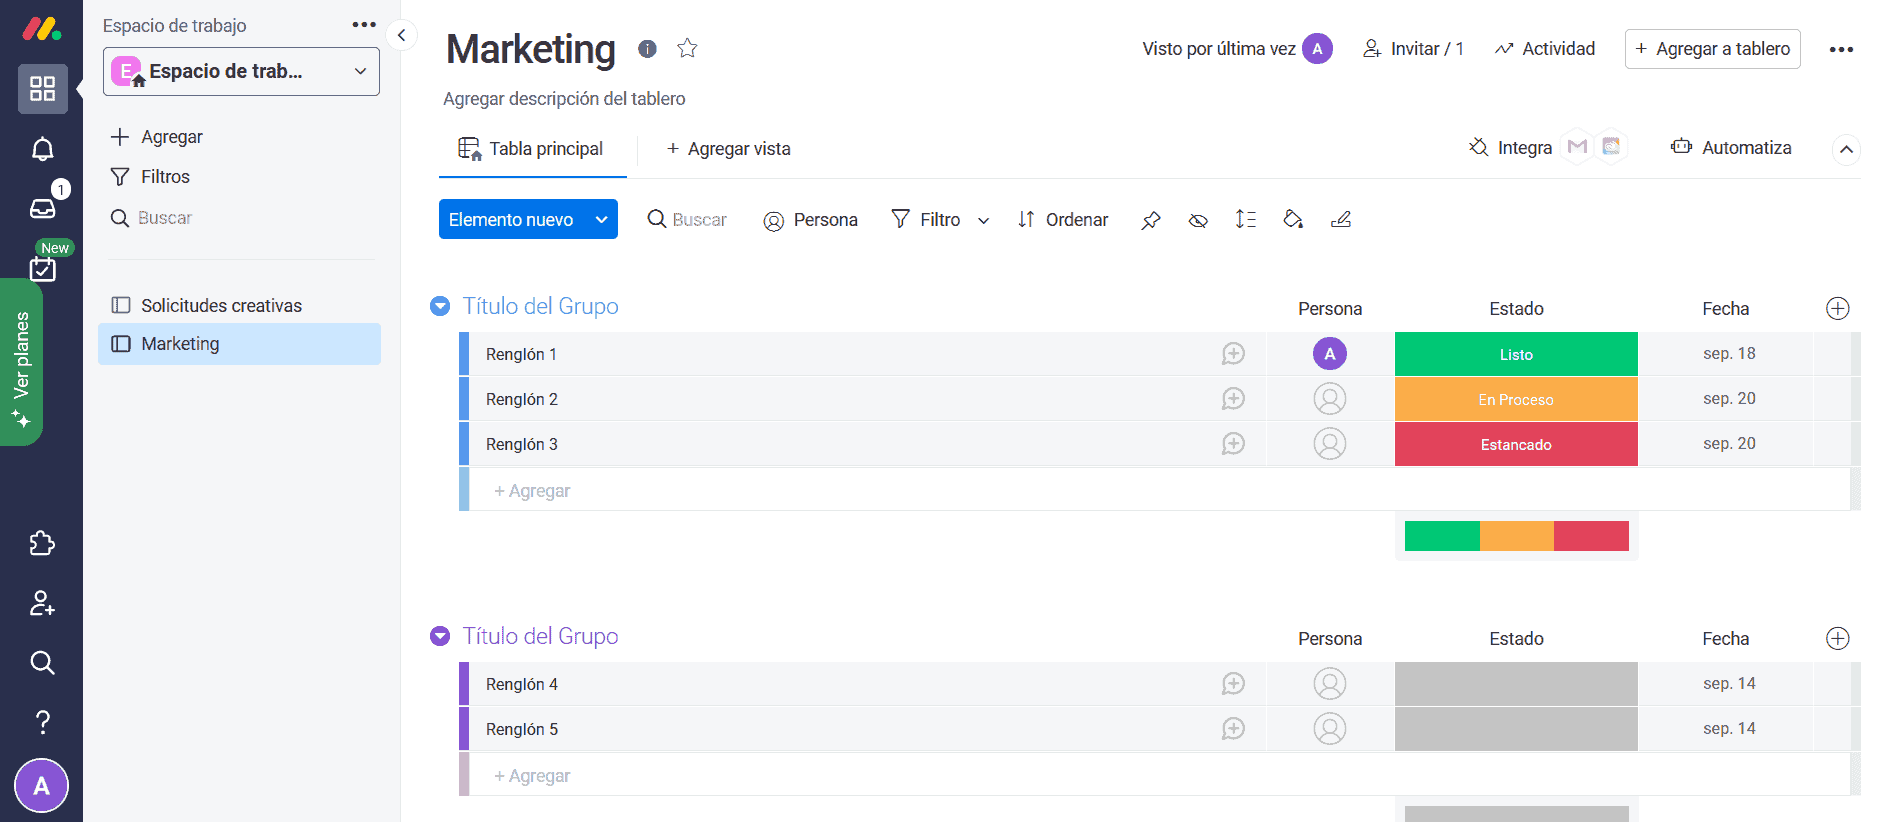Open the notifications bell
Image resolution: width=1894 pixels, height=822 pixels.
pyautogui.click(x=42, y=149)
